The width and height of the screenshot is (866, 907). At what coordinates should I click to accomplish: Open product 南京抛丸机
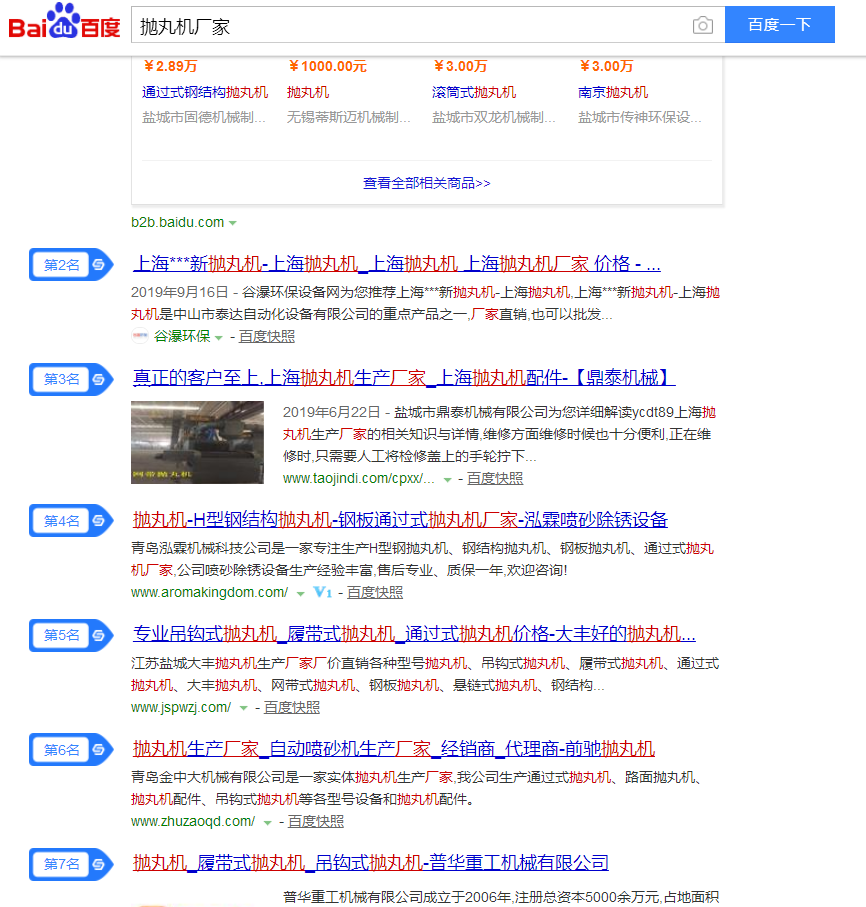pos(613,92)
